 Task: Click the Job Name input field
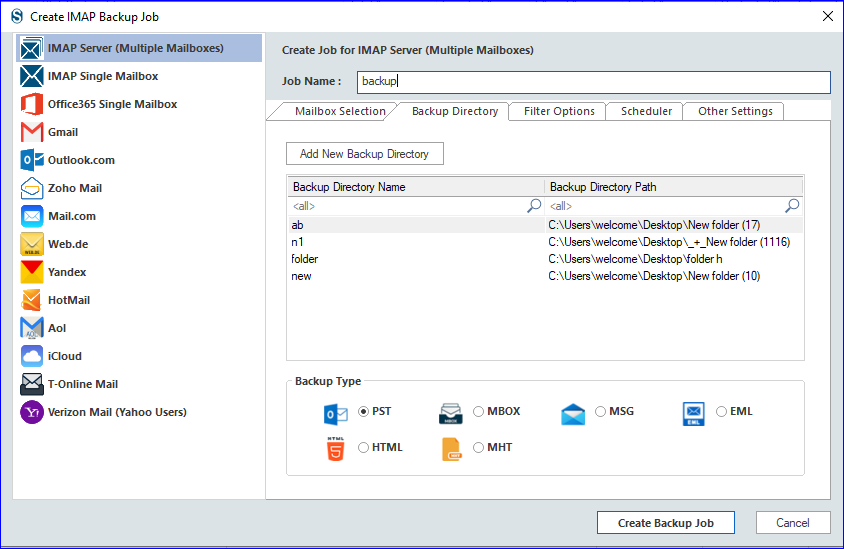(x=594, y=82)
